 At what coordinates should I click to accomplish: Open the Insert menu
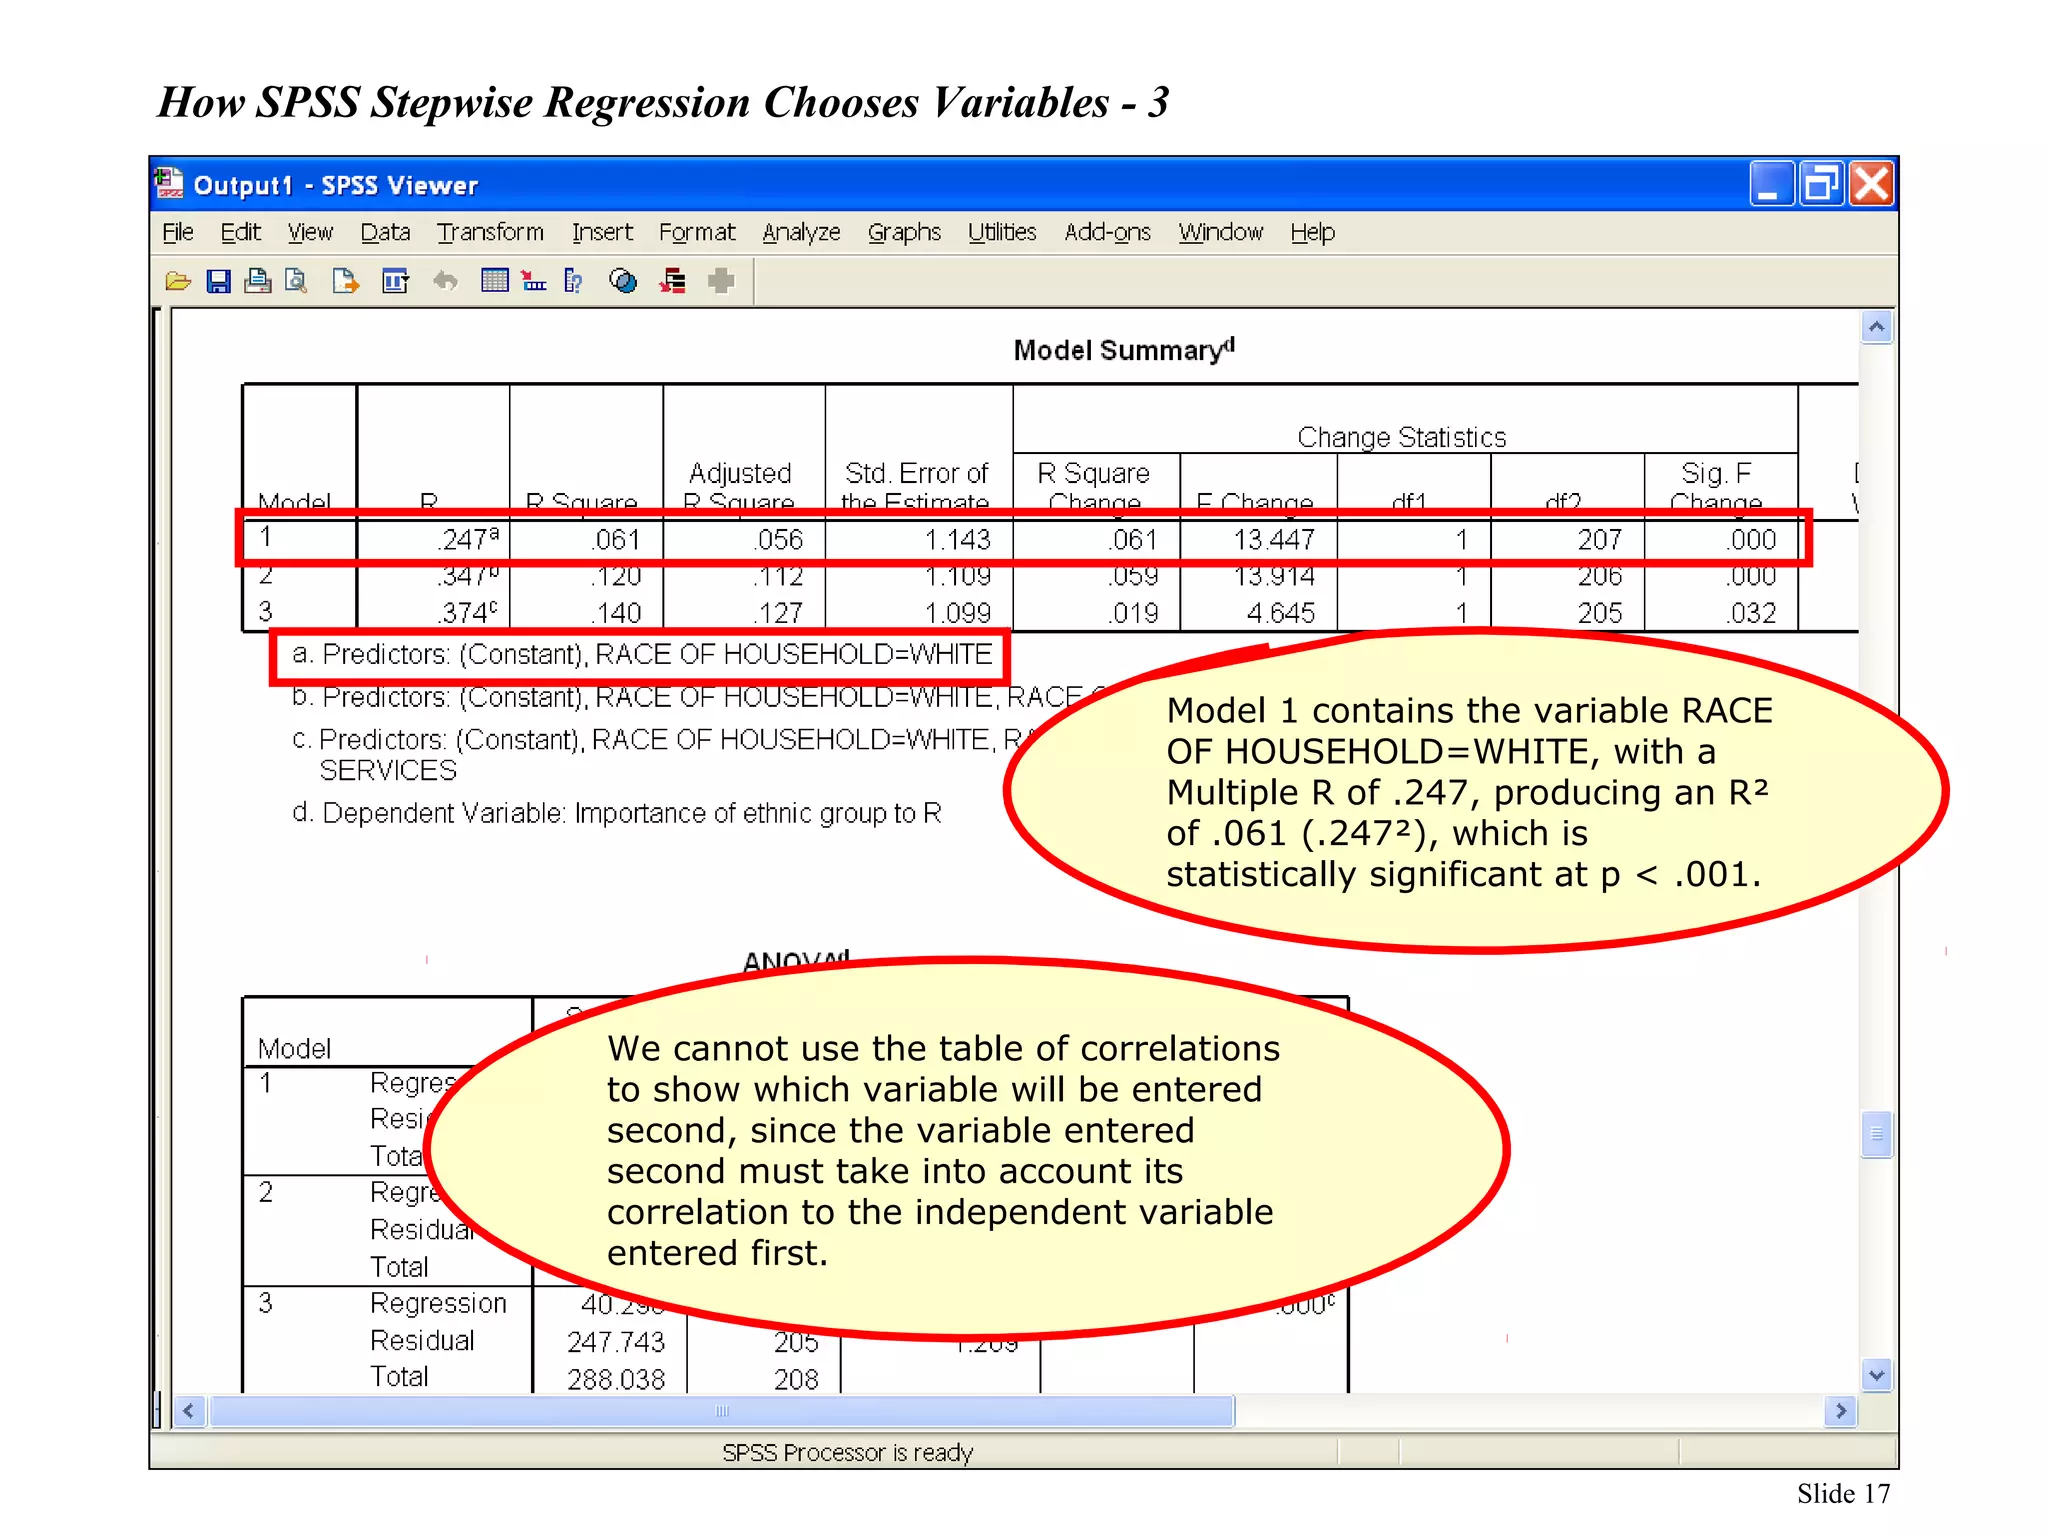pyautogui.click(x=602, y=233)
